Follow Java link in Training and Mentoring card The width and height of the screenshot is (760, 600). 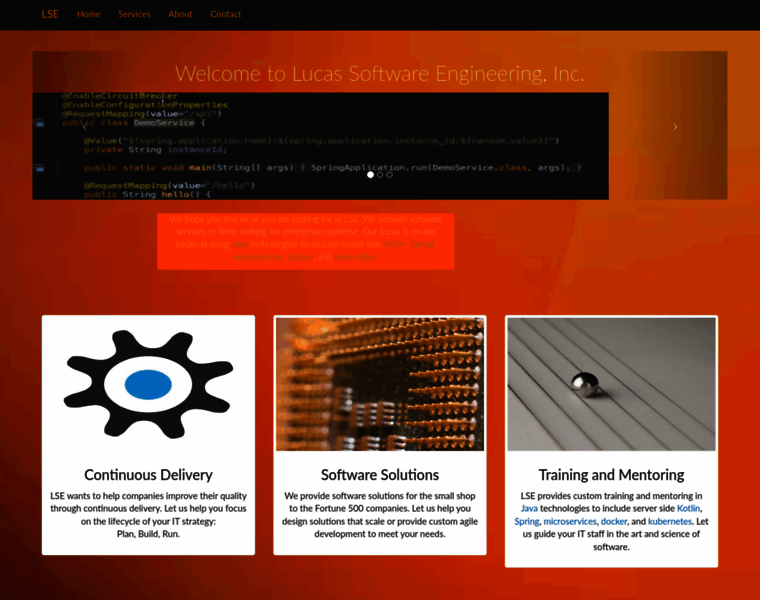[x=529, y=508]
